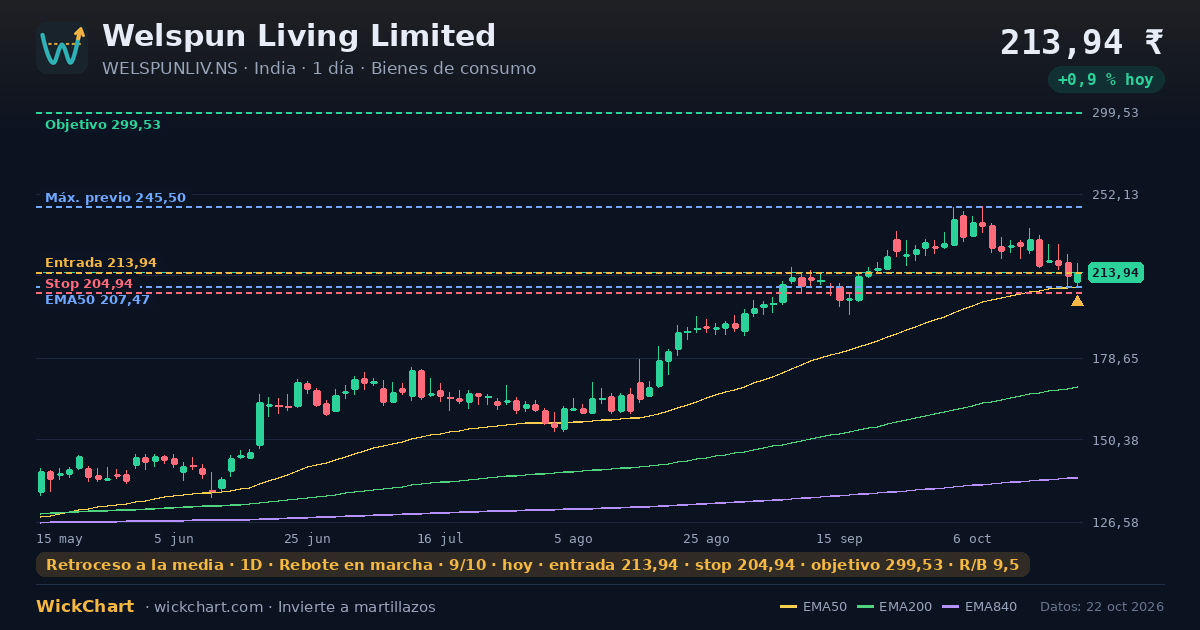
Task: Click the 15 sep date label
Action: pyautogui.click(x=839, y=538)
